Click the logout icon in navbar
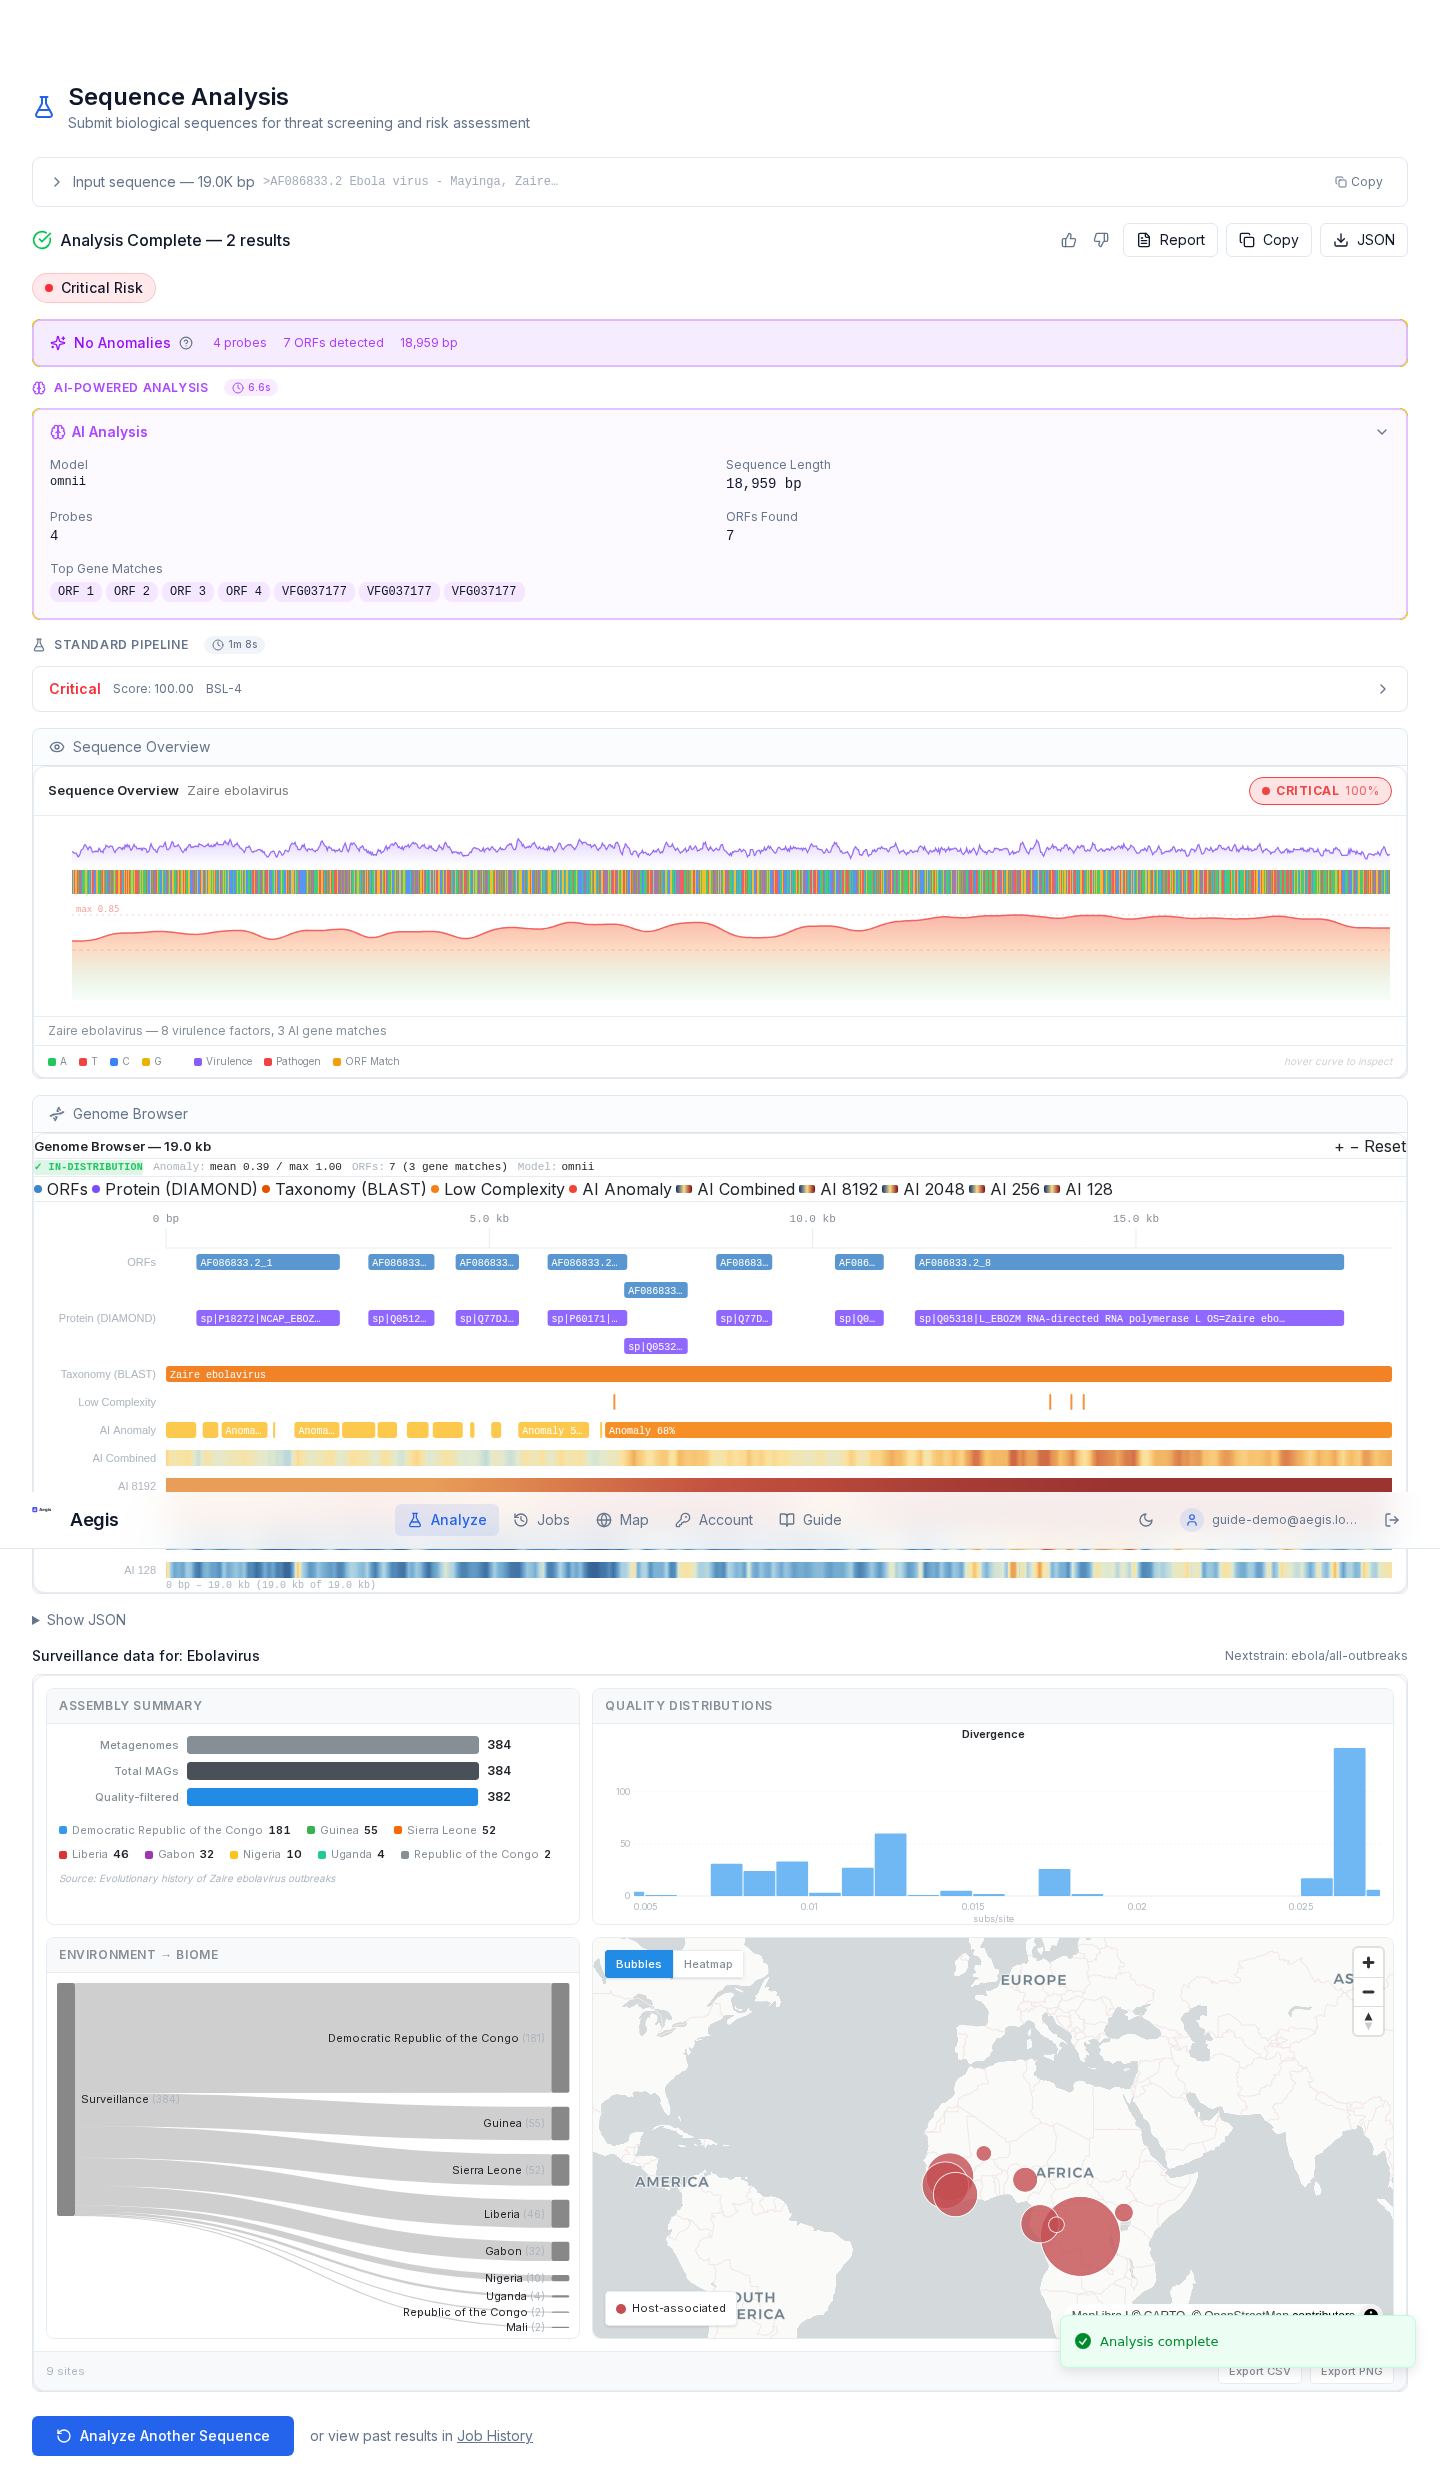Viewport: 1440px width, 2480px height. click(x=1391, y=1520)
